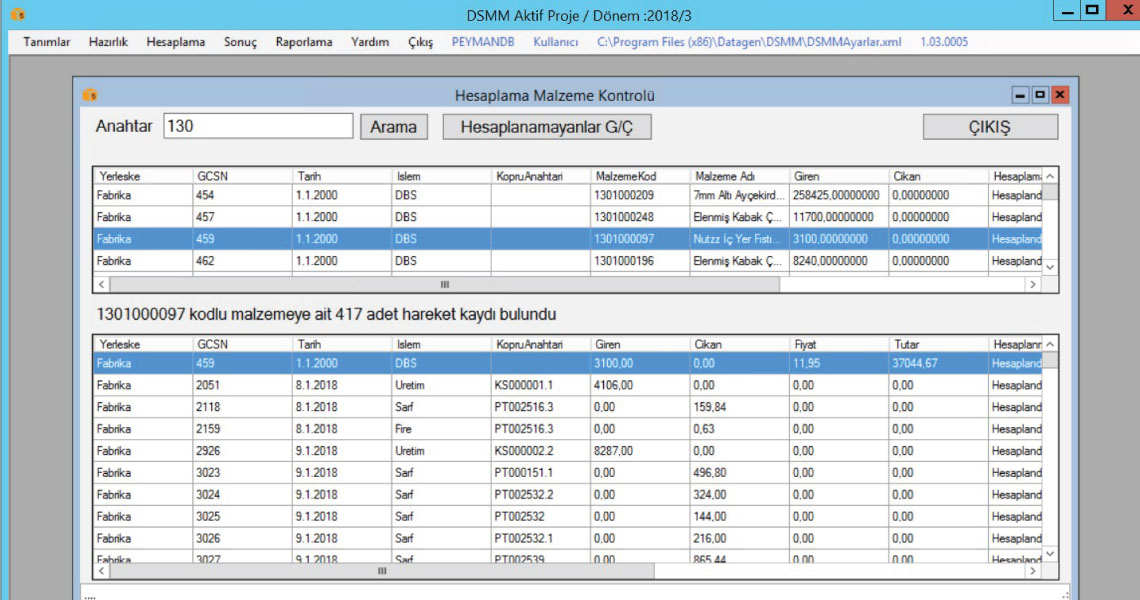Click the Hesaplanamayanlar G/Ç button
1140x600 pixels.
coord(547,127)
